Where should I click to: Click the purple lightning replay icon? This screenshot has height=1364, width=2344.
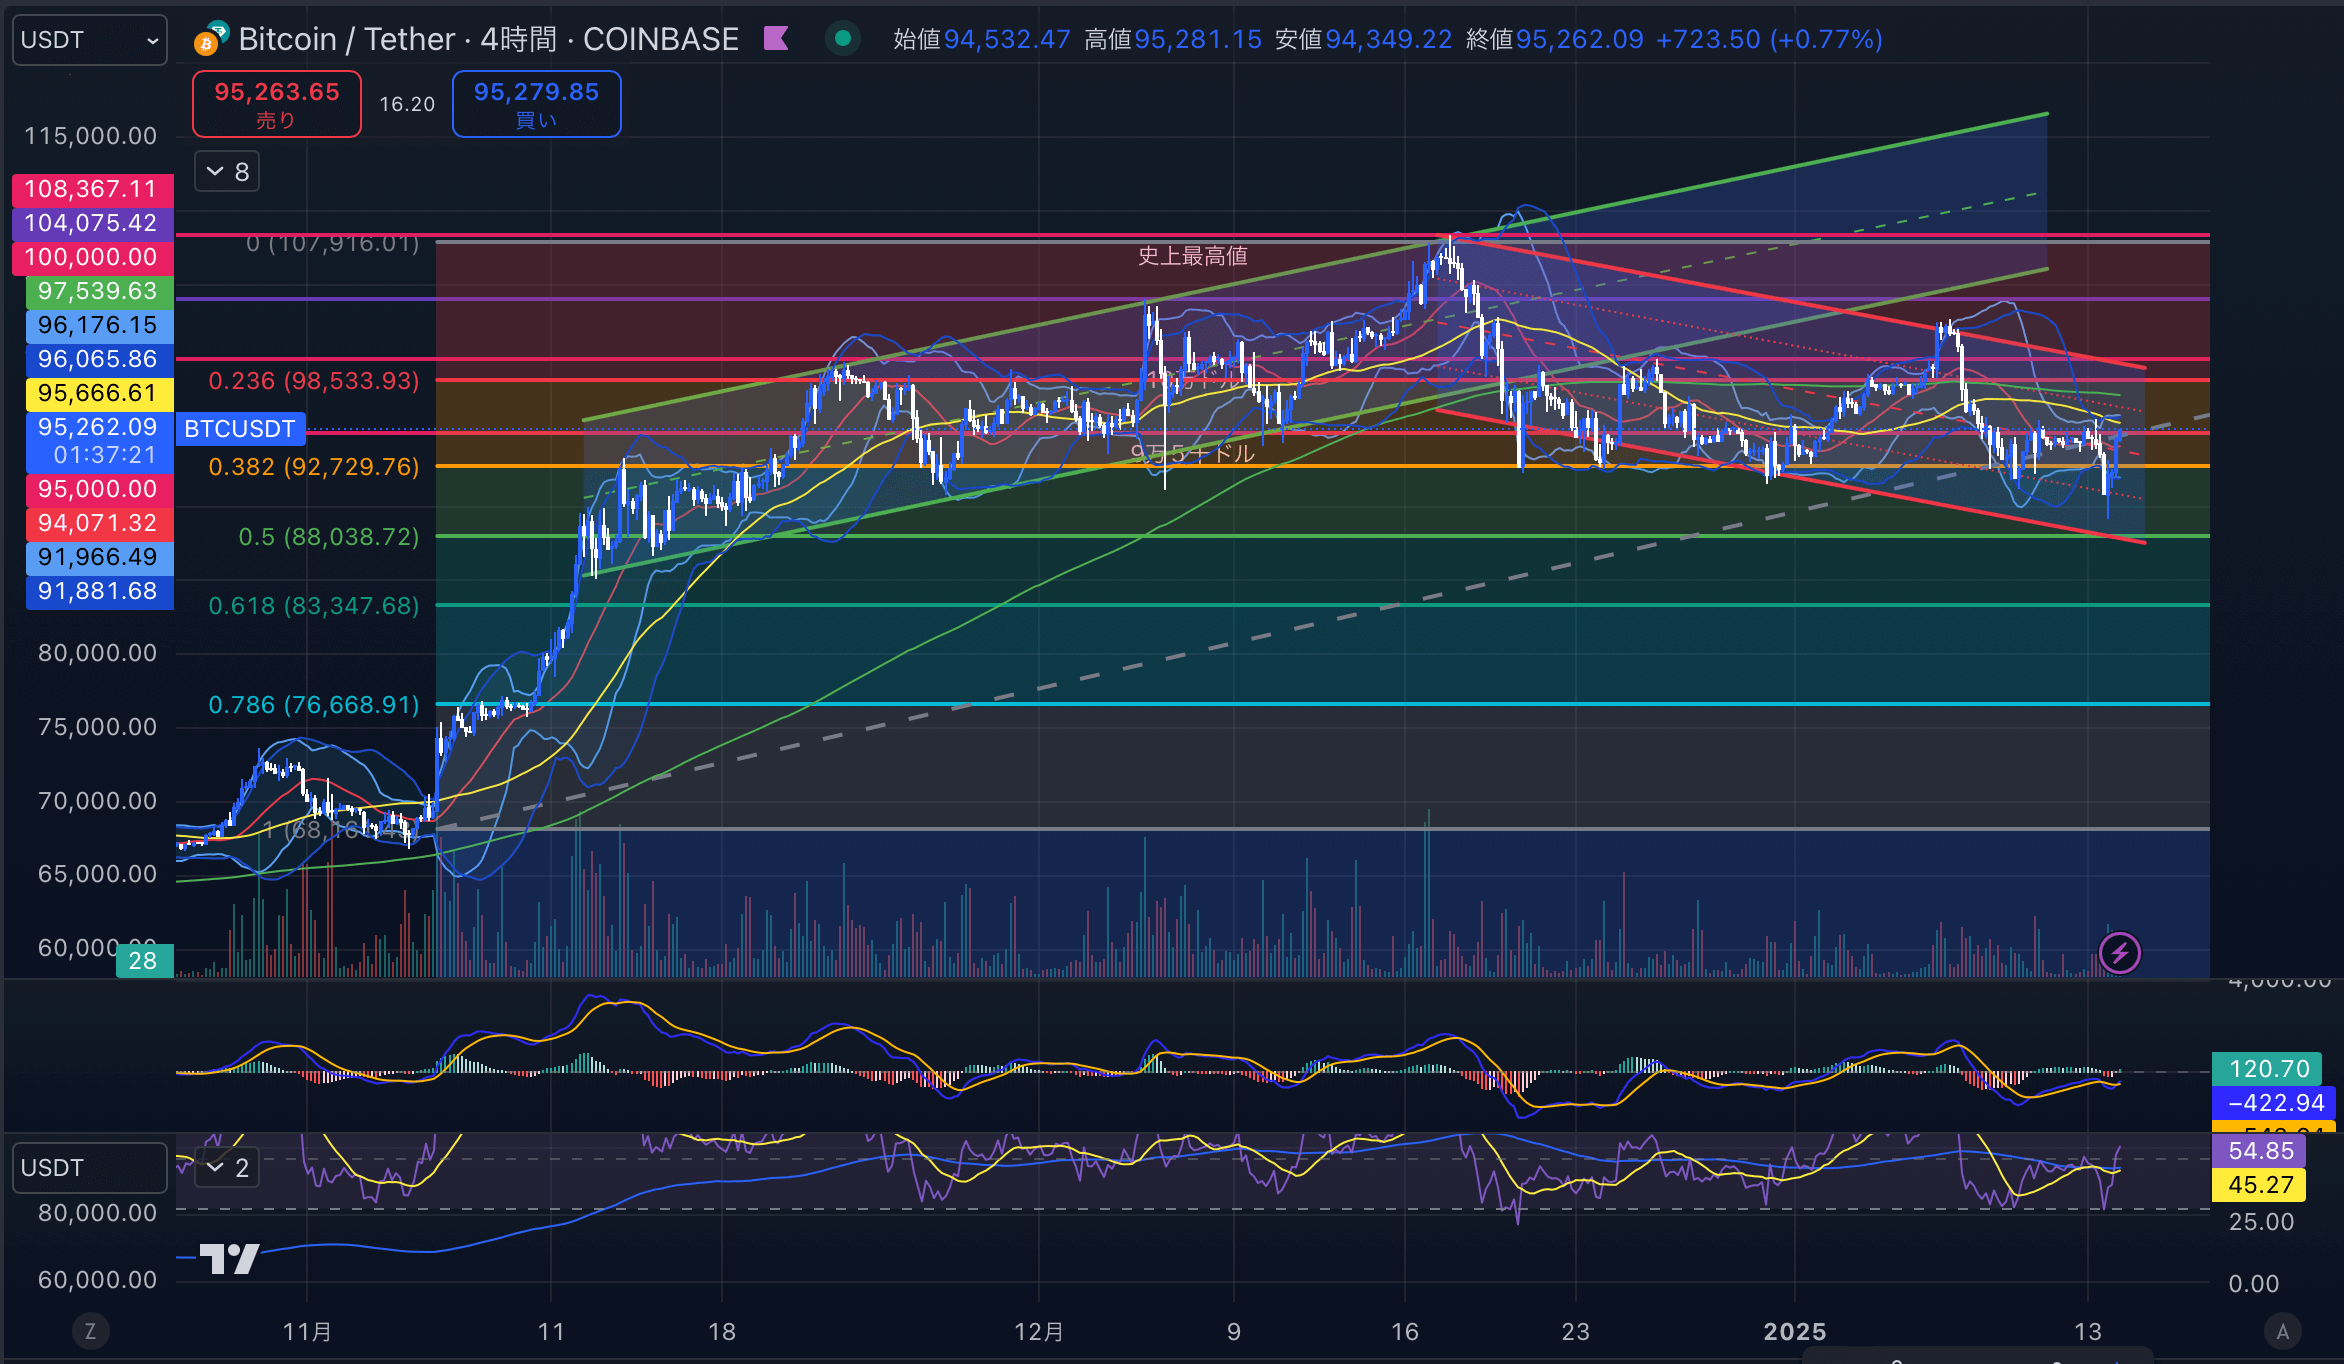coord(2119,953)
